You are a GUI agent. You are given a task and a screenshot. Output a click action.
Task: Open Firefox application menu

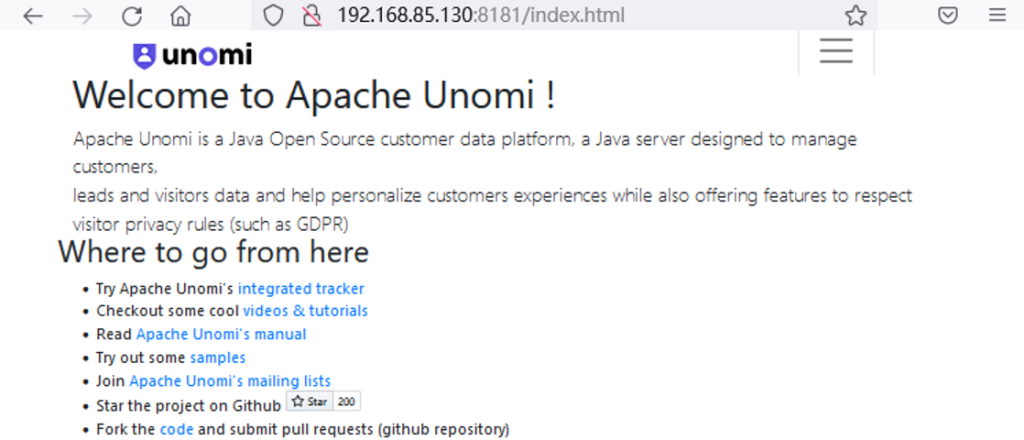[997, 16]
